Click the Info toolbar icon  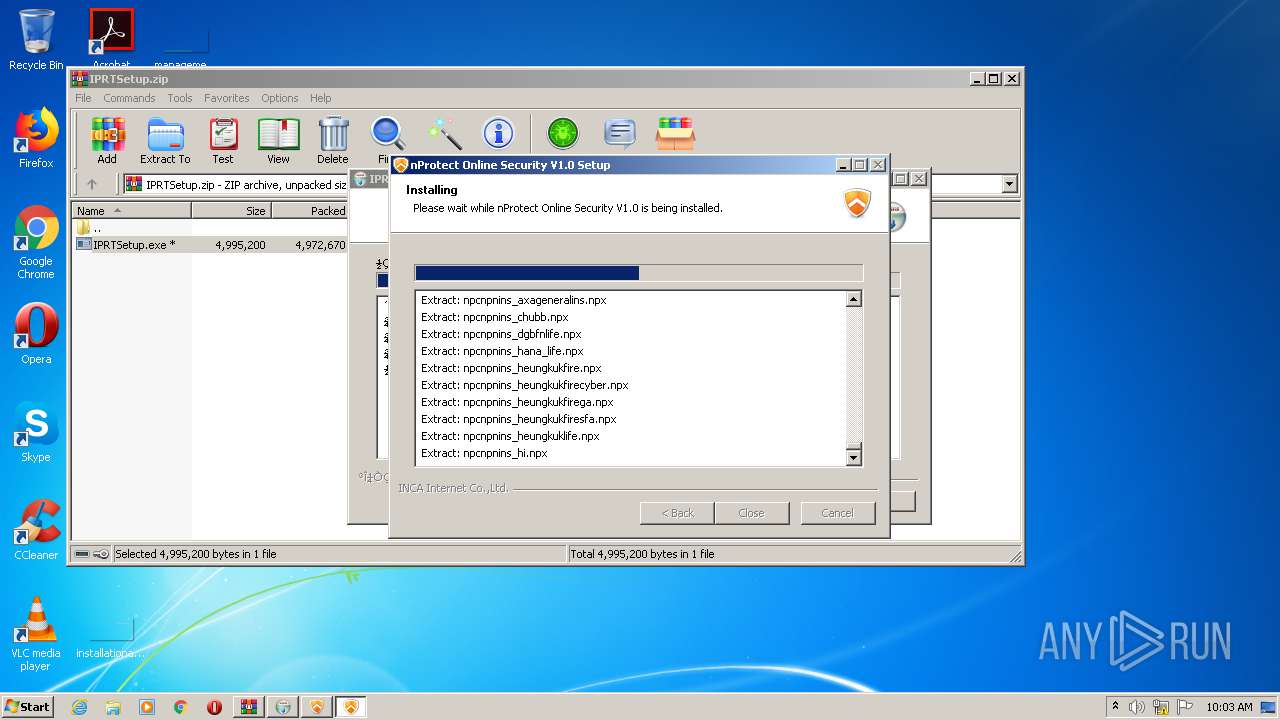pyautogui.click(x=498, y=133)
